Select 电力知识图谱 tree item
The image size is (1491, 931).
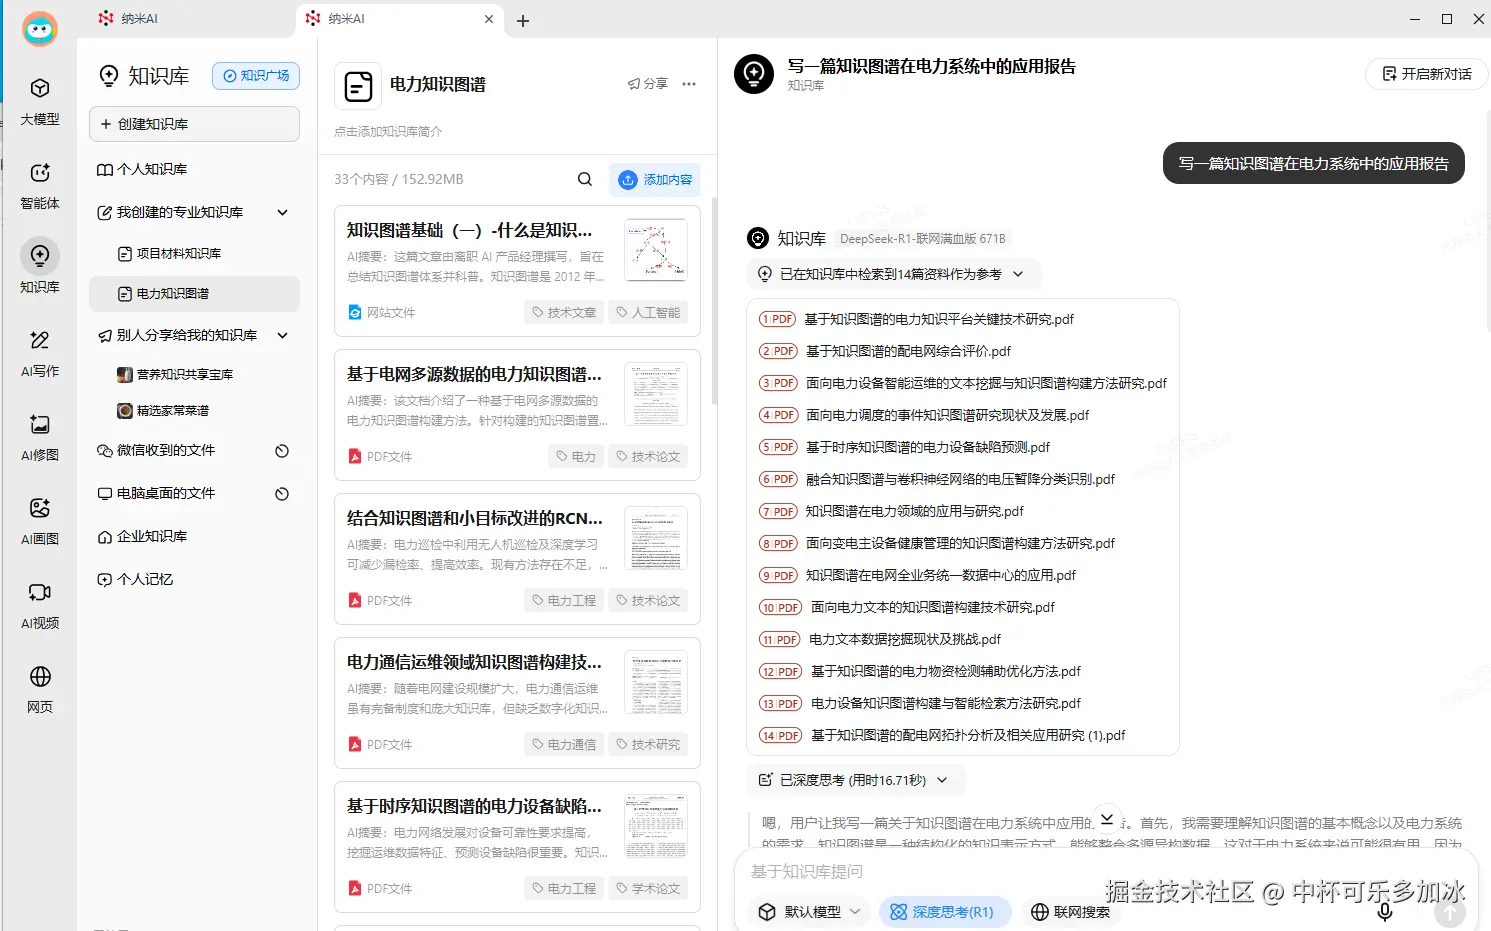[194, 294]
